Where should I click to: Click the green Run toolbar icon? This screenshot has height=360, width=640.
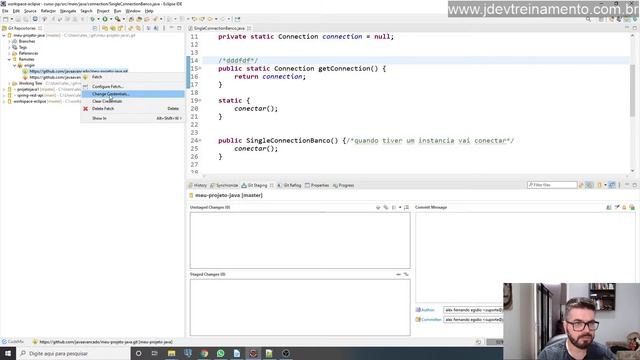pos(105,19)
